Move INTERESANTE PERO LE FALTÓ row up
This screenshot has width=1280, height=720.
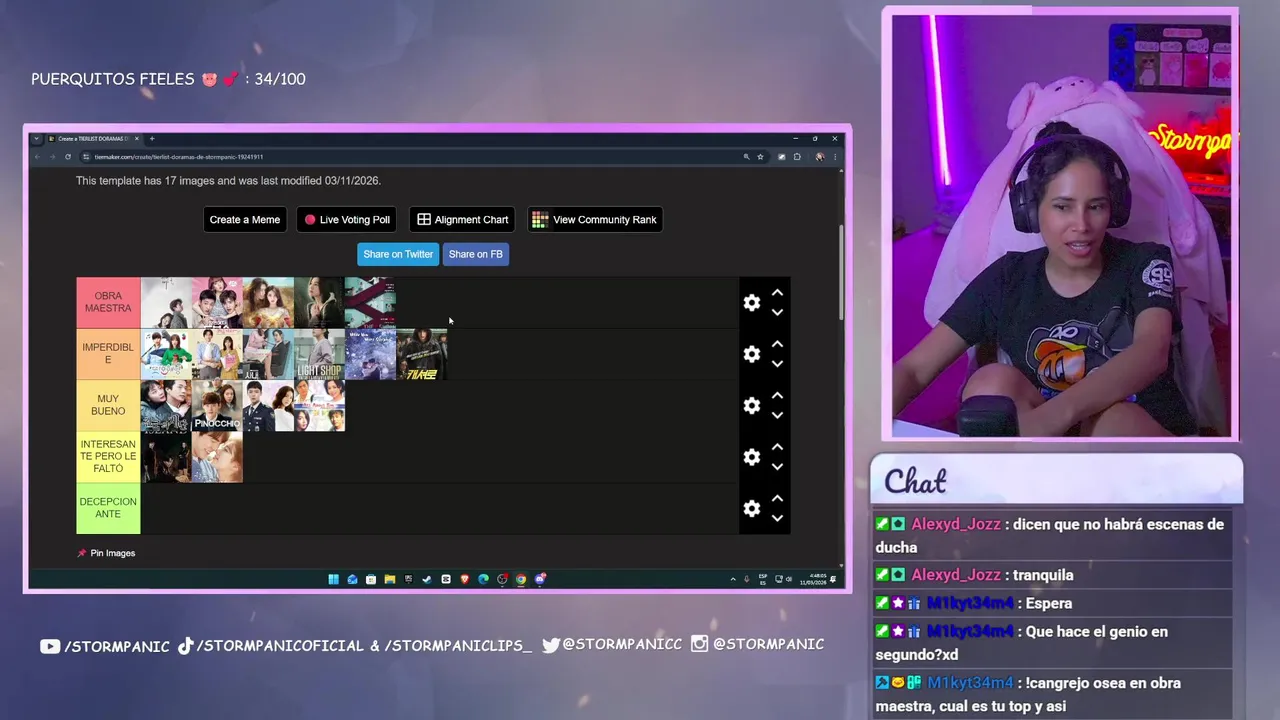(x=777, y=447)
